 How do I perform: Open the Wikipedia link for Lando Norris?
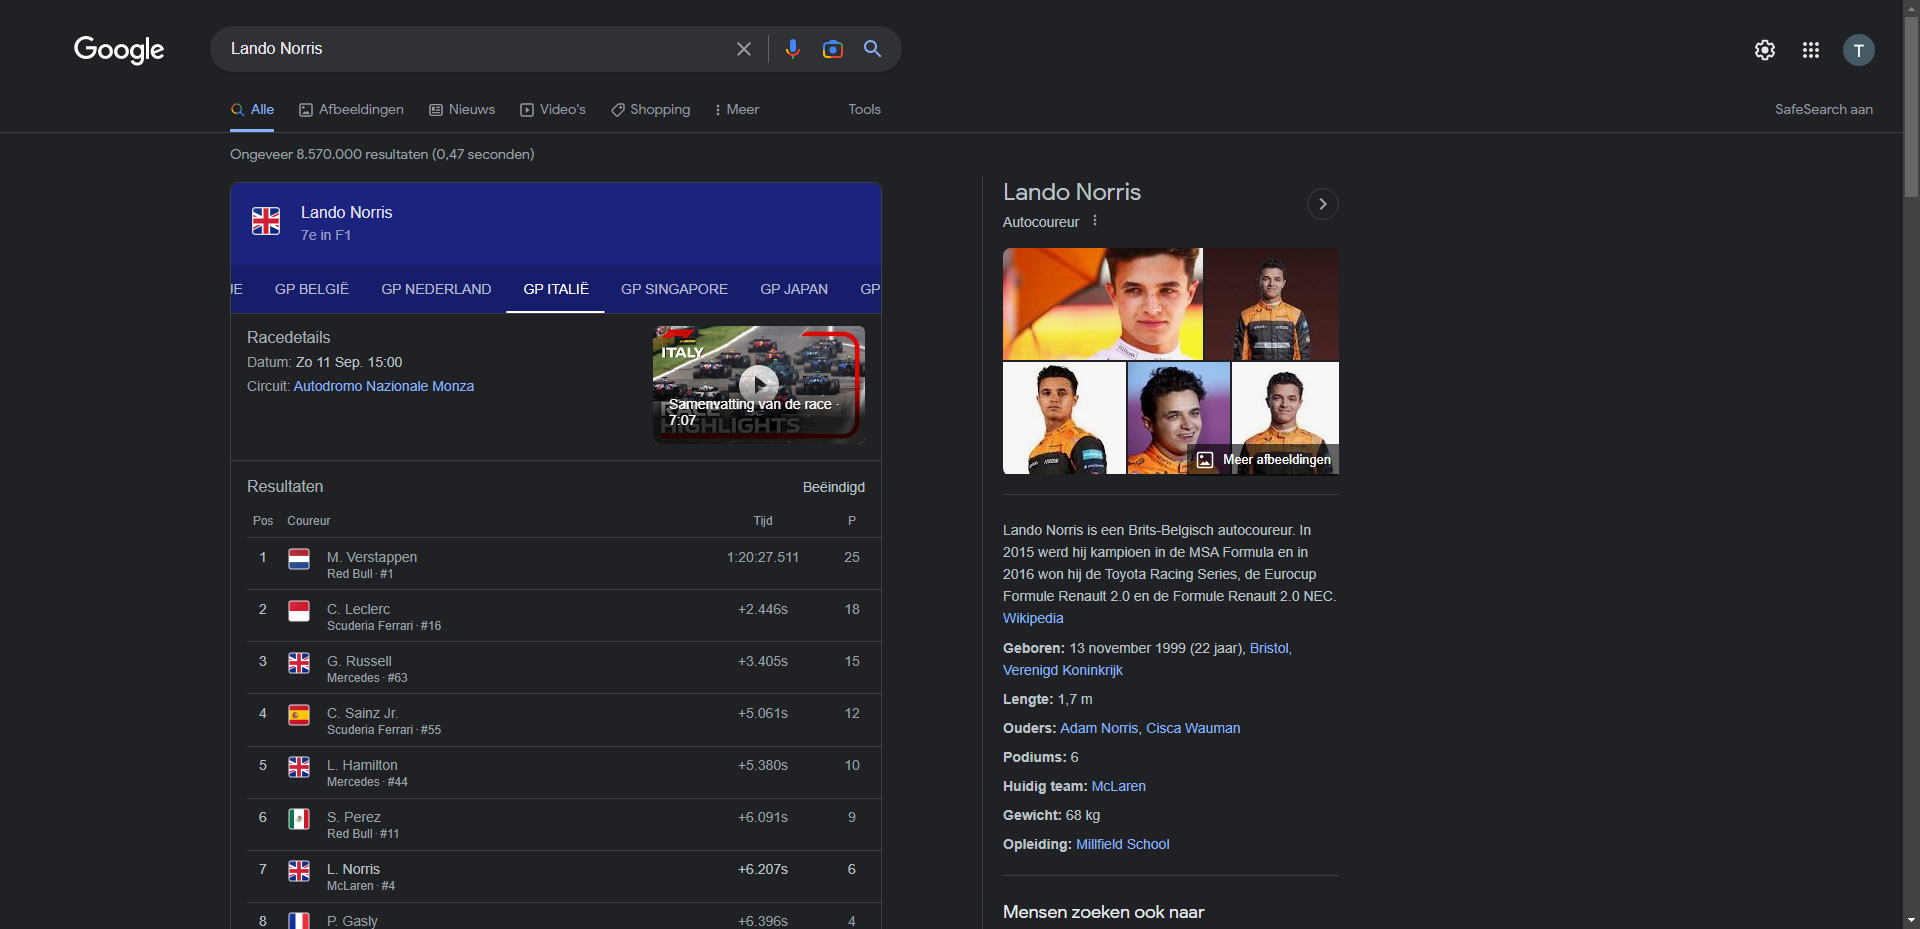(x=1033, y=618)
